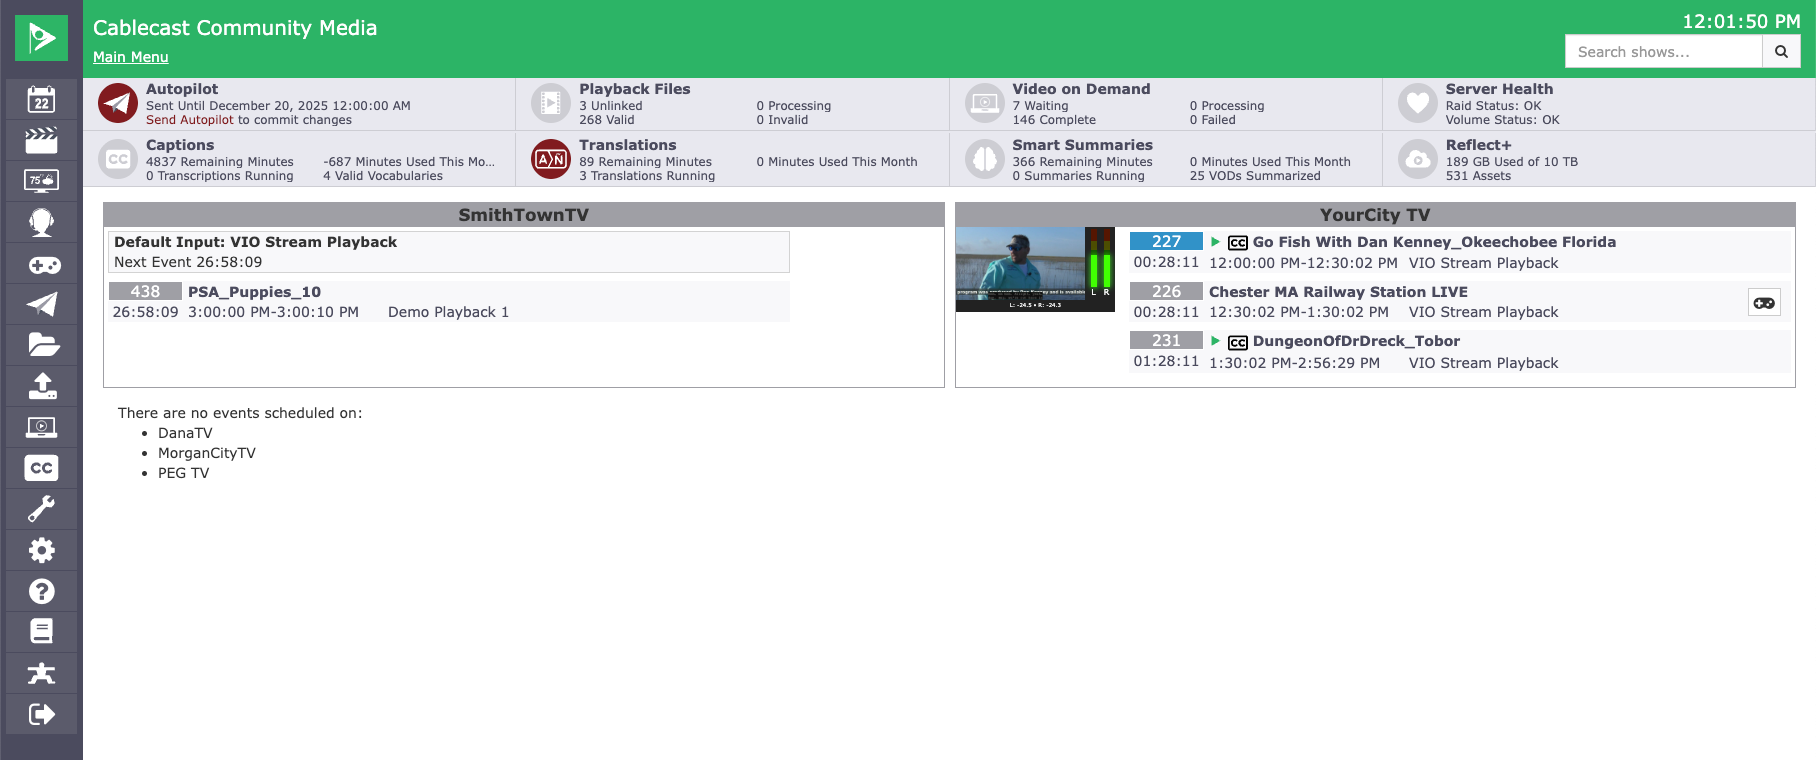This screenshot has width=1816, height=760.
Task: Open the weather bulletin display sidebar icon
Action: point(41,181)
